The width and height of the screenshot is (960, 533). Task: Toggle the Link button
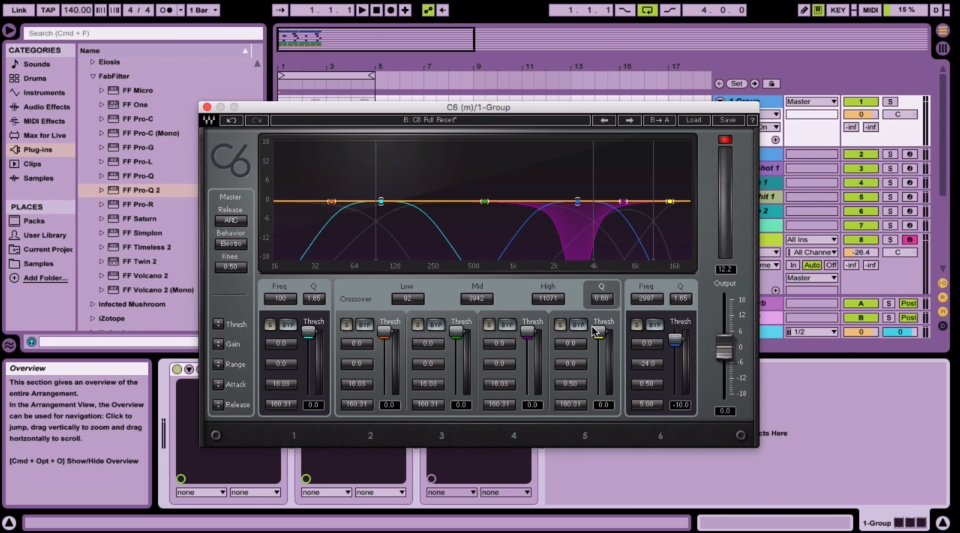point(19,10)
